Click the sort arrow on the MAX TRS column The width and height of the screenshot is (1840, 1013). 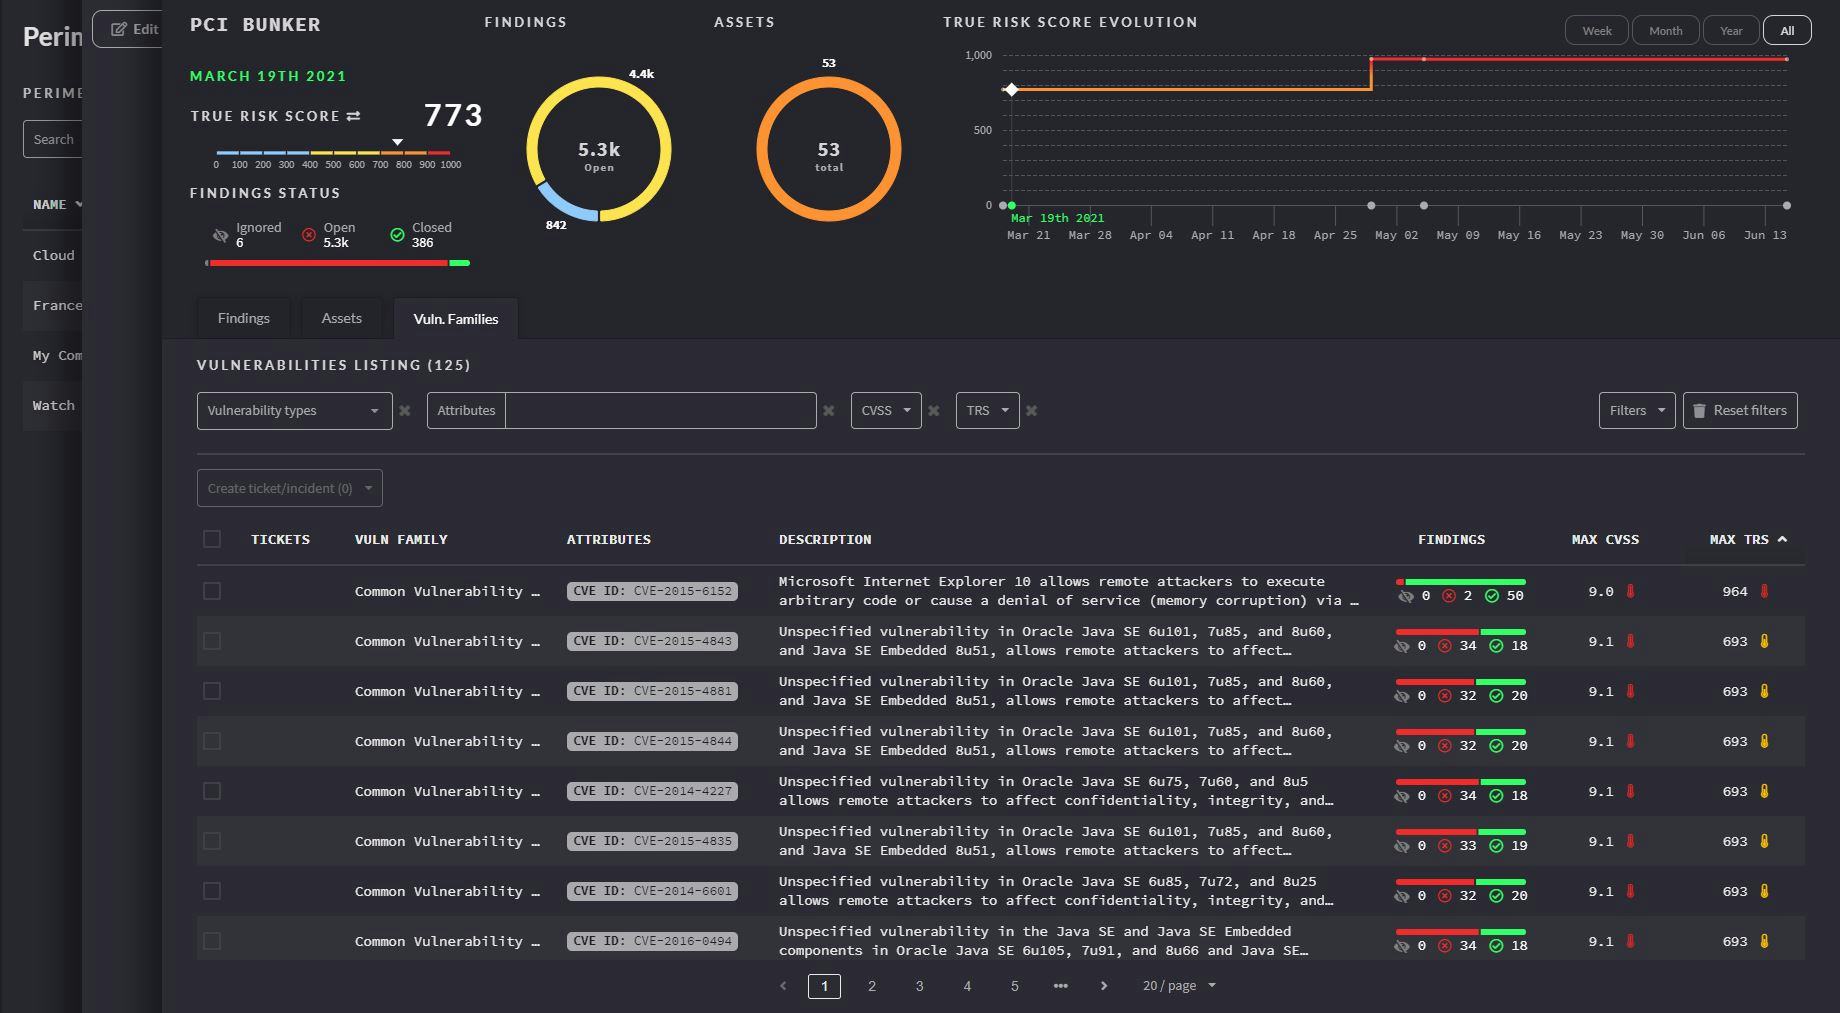1784,538
